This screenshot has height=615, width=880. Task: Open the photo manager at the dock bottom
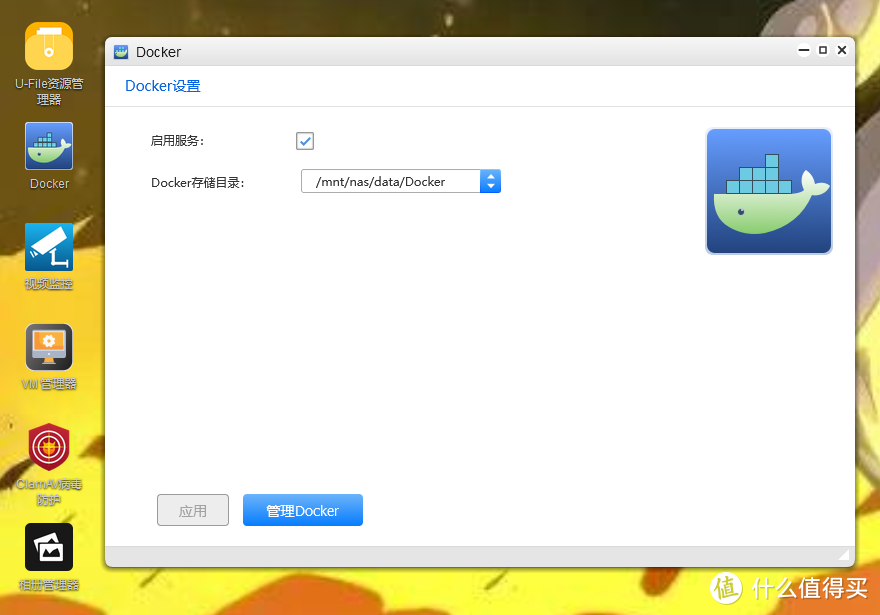(48, 547)
